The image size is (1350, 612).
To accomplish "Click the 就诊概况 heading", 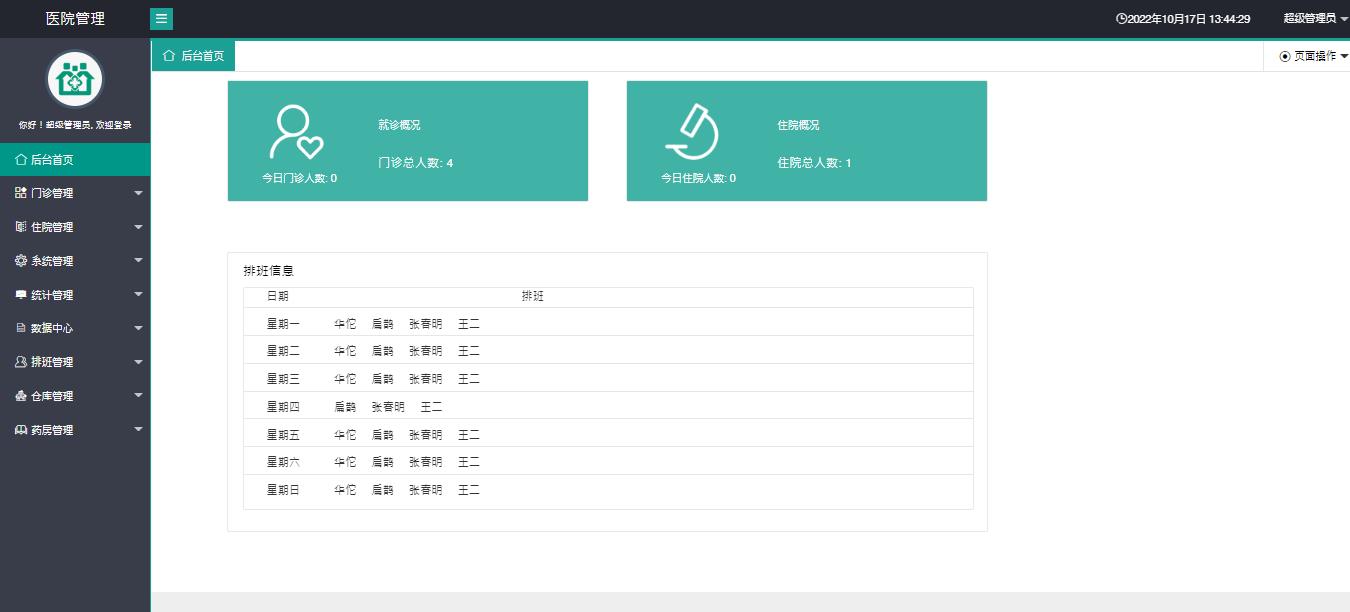I will point(399,125).
